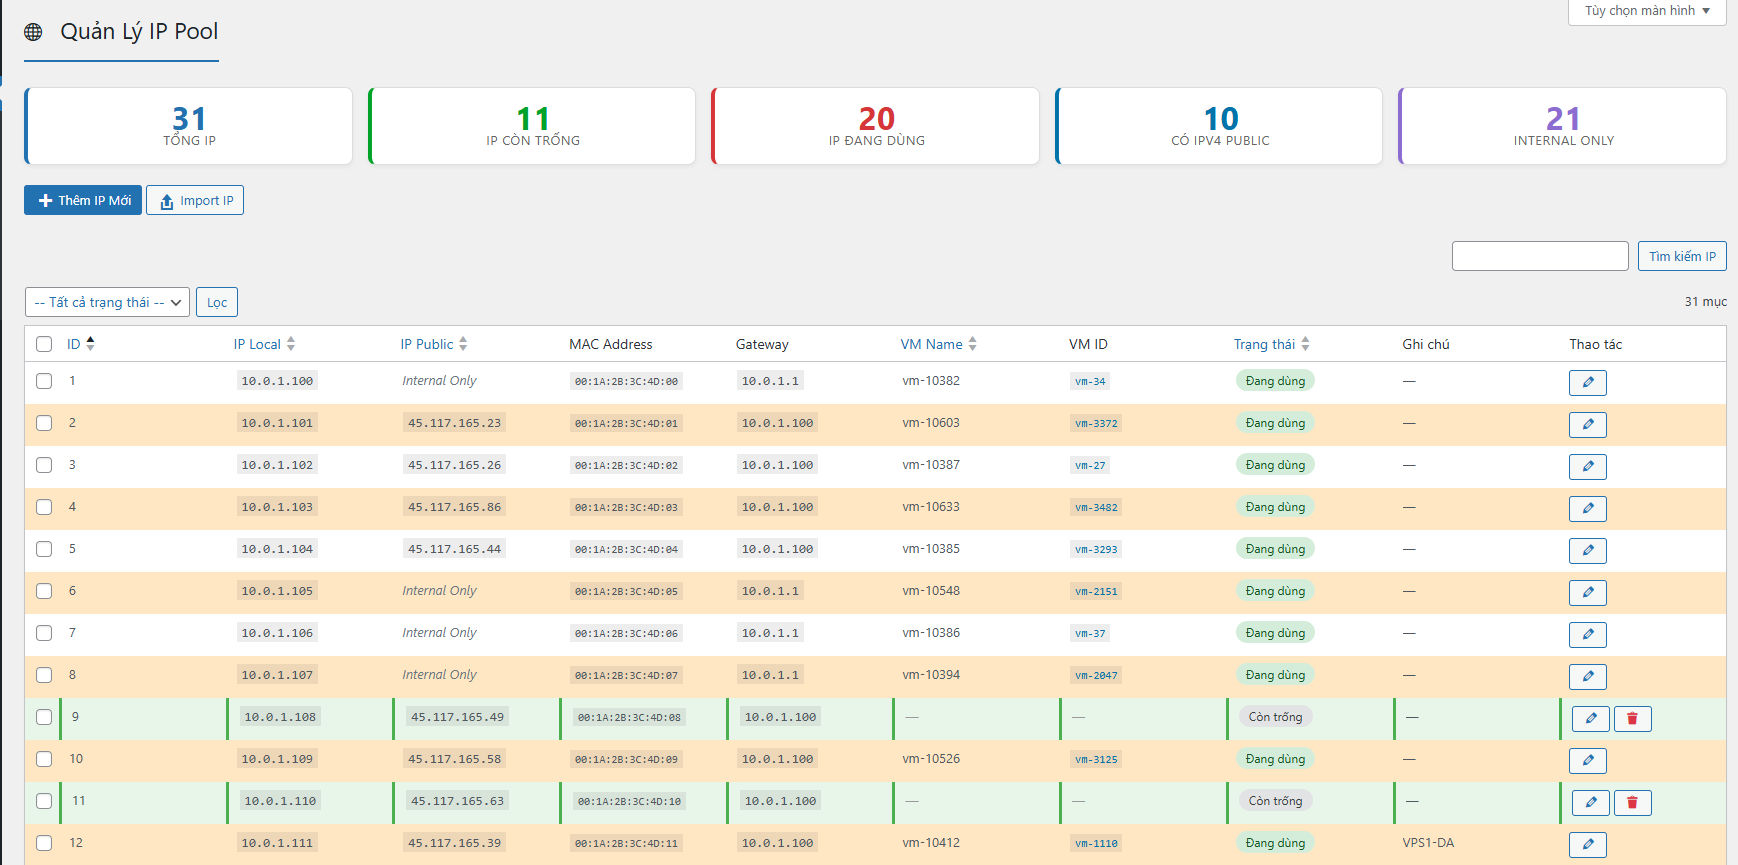Image resolution: width=1738 pixels, height=865 pixels.
Task: Edit the entry for vm-10386
Action: click(1587, 634)
